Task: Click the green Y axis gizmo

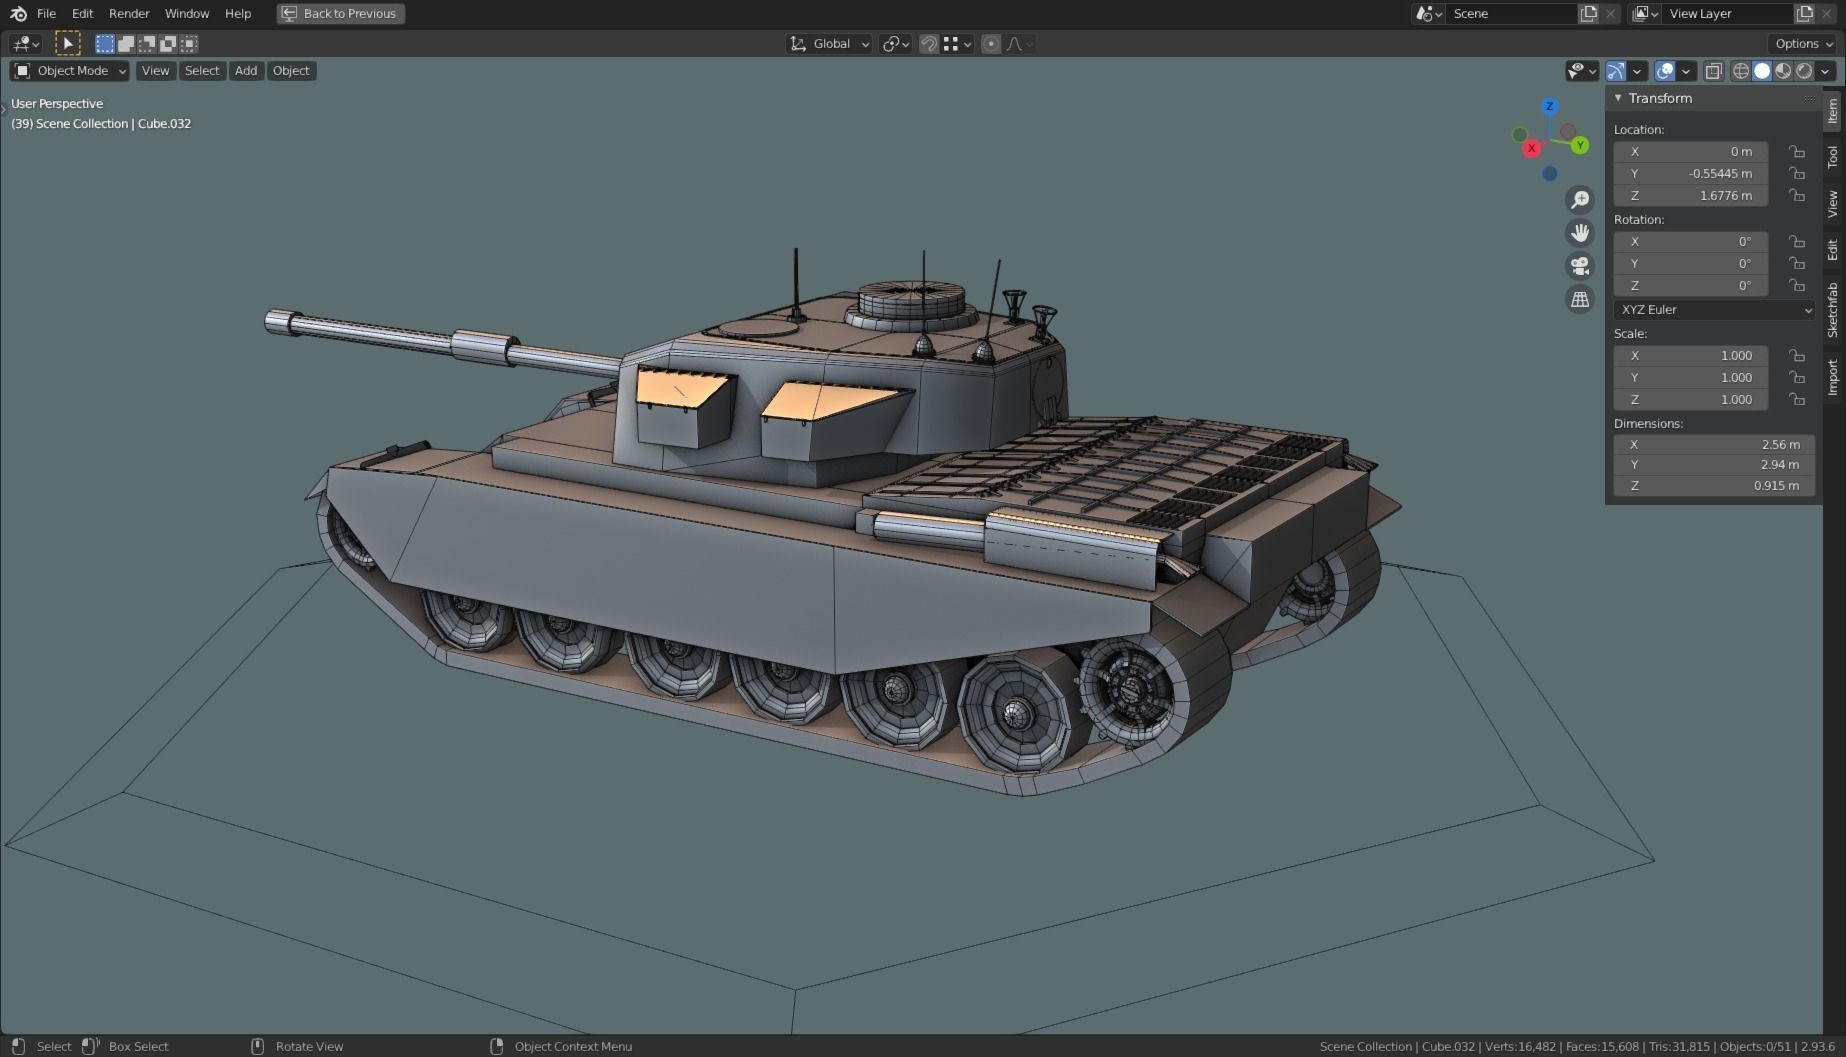Action: click(1580, 146)
